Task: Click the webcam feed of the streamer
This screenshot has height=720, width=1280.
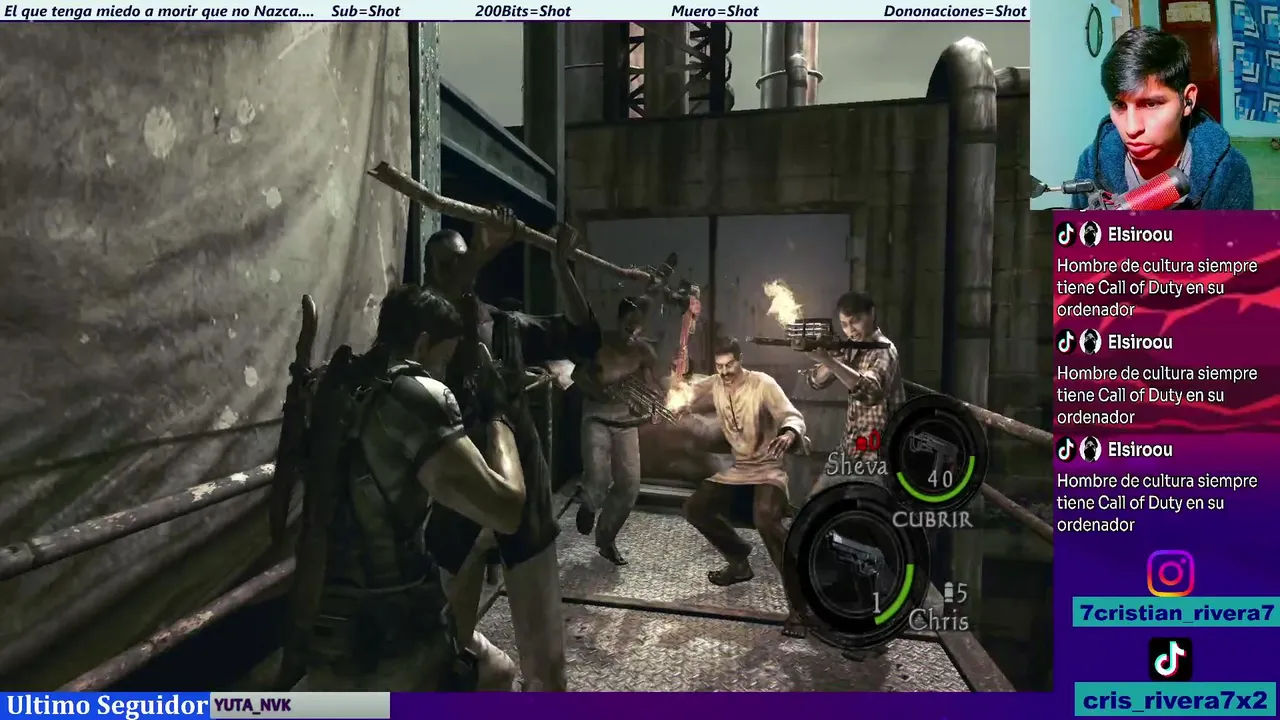Action: coord(1155,105)
